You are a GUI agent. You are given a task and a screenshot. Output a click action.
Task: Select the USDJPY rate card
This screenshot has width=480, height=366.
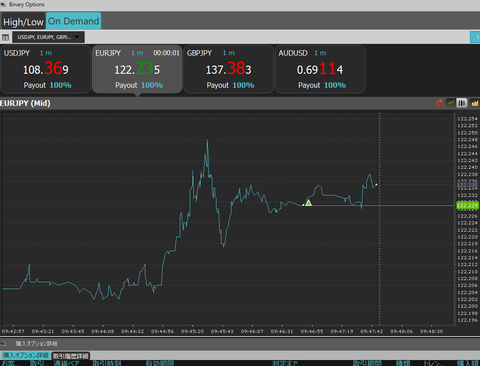click(46, 69)
